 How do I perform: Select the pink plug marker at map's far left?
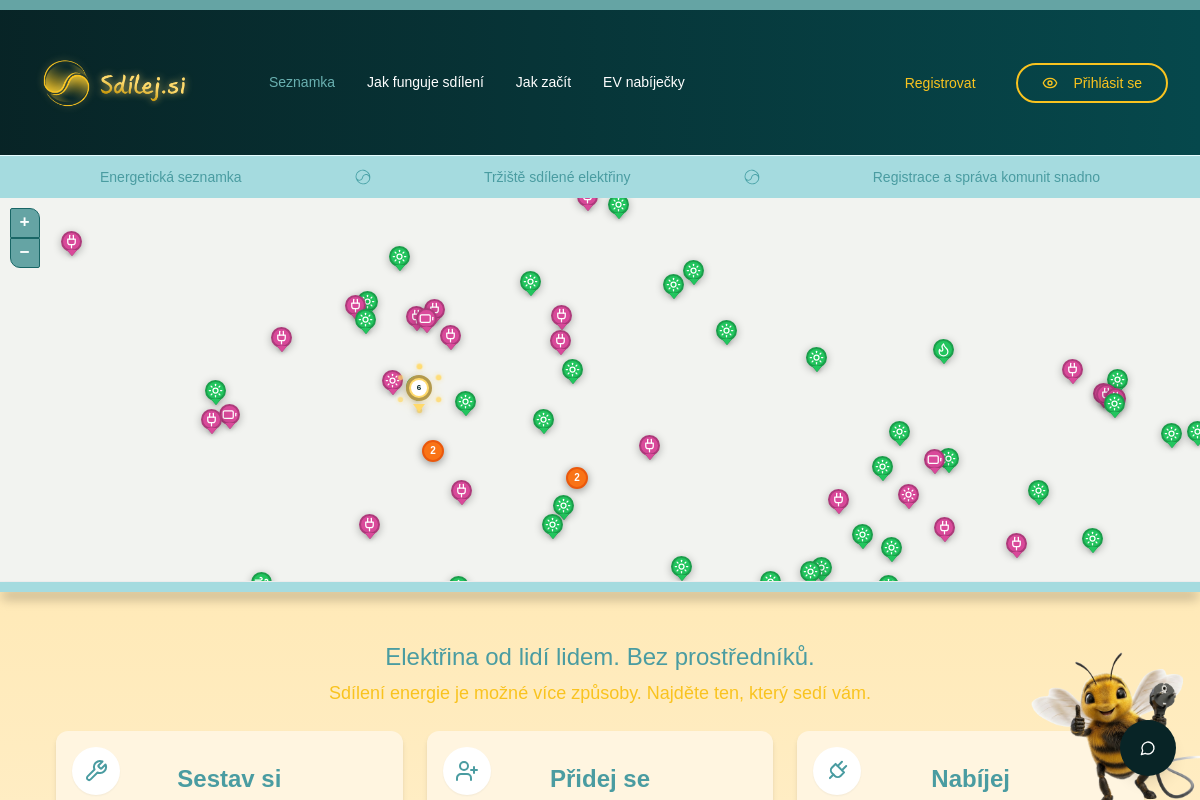click(x=71, y=242)
